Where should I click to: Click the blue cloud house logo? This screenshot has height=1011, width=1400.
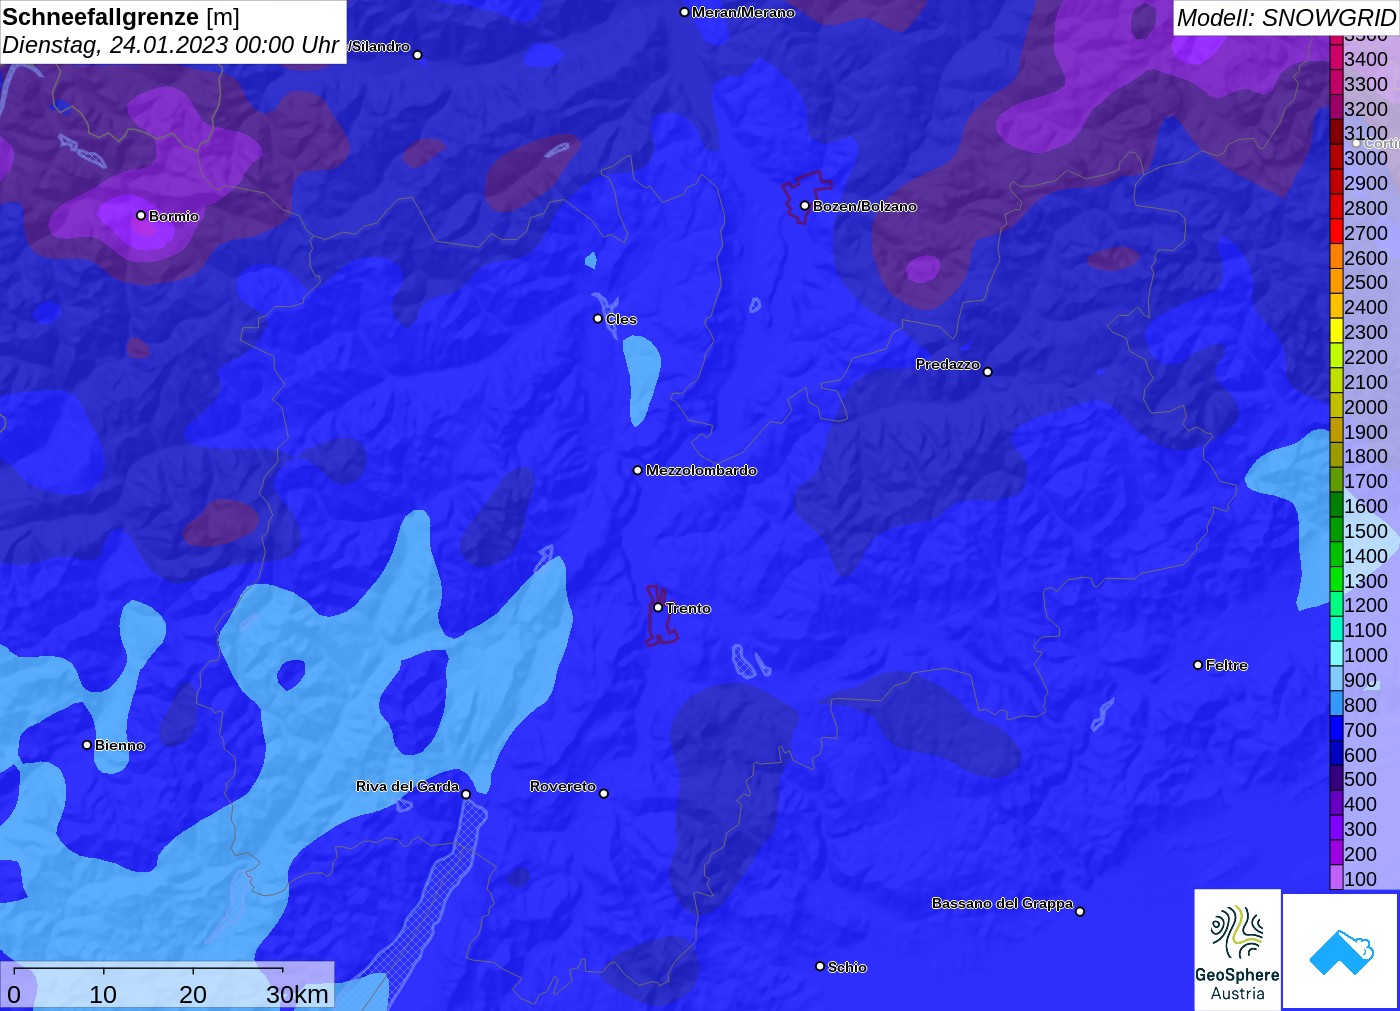(x=1341, y=951)
